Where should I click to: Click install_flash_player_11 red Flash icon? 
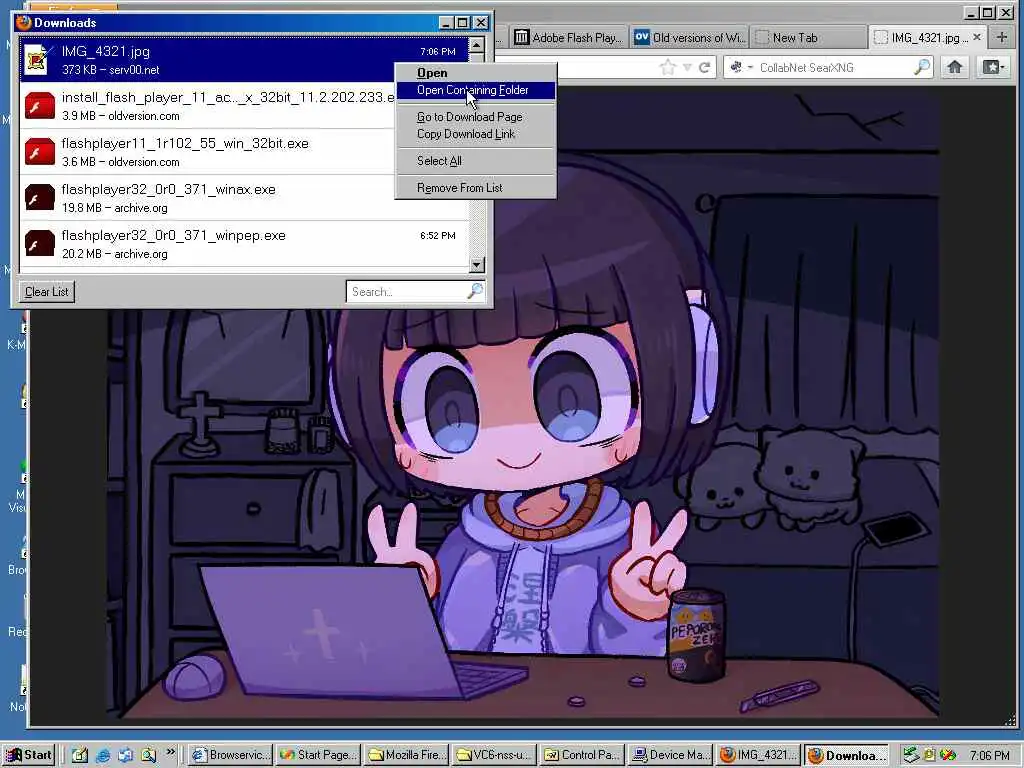[x=39, y=106]
